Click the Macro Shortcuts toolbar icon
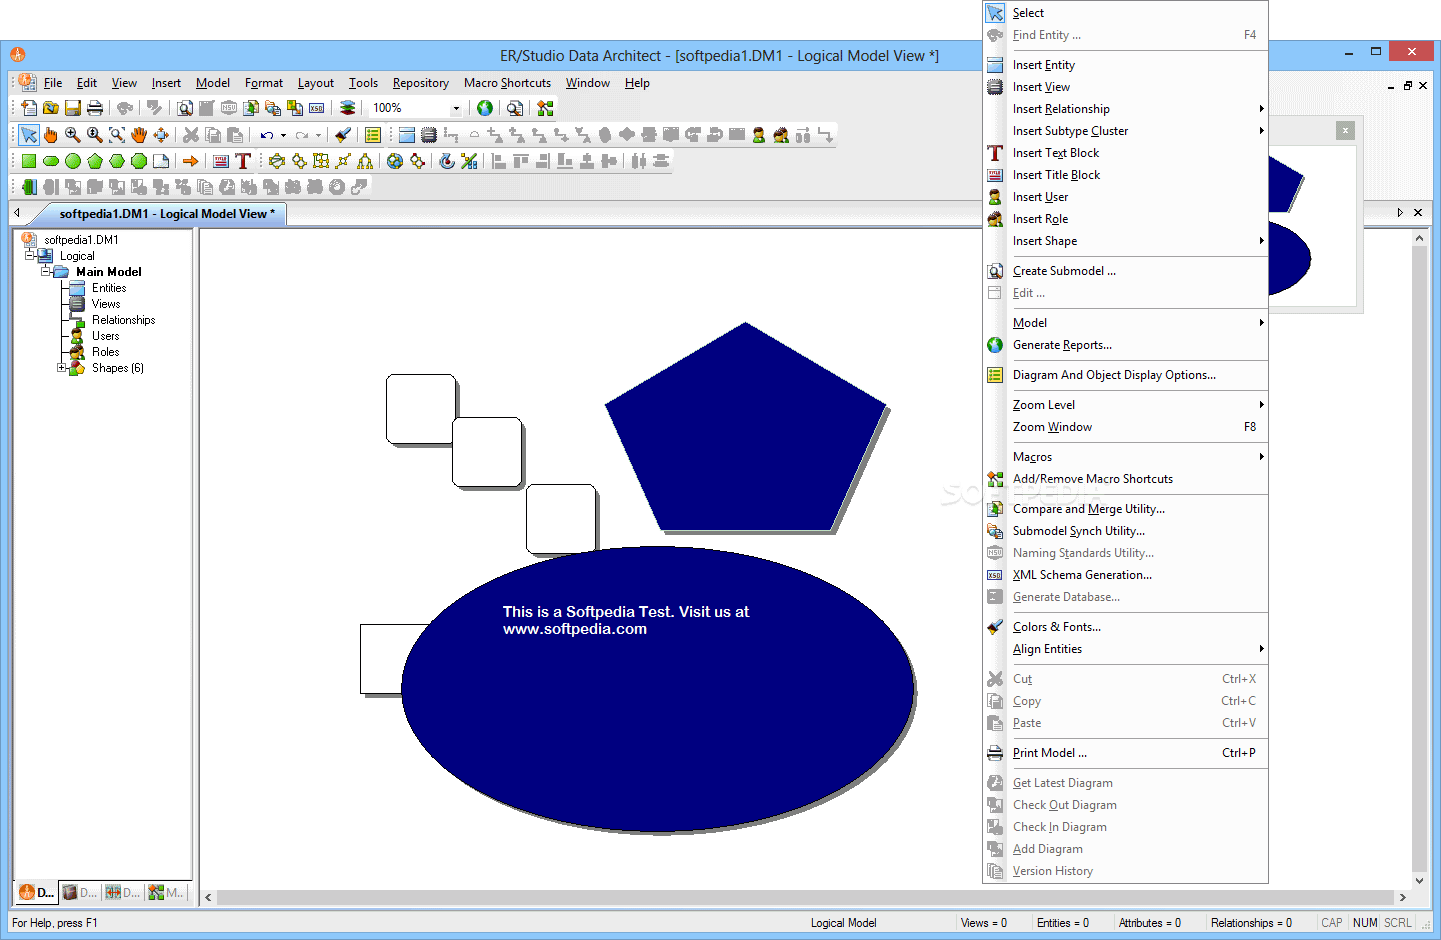 [x=545, y=108]
